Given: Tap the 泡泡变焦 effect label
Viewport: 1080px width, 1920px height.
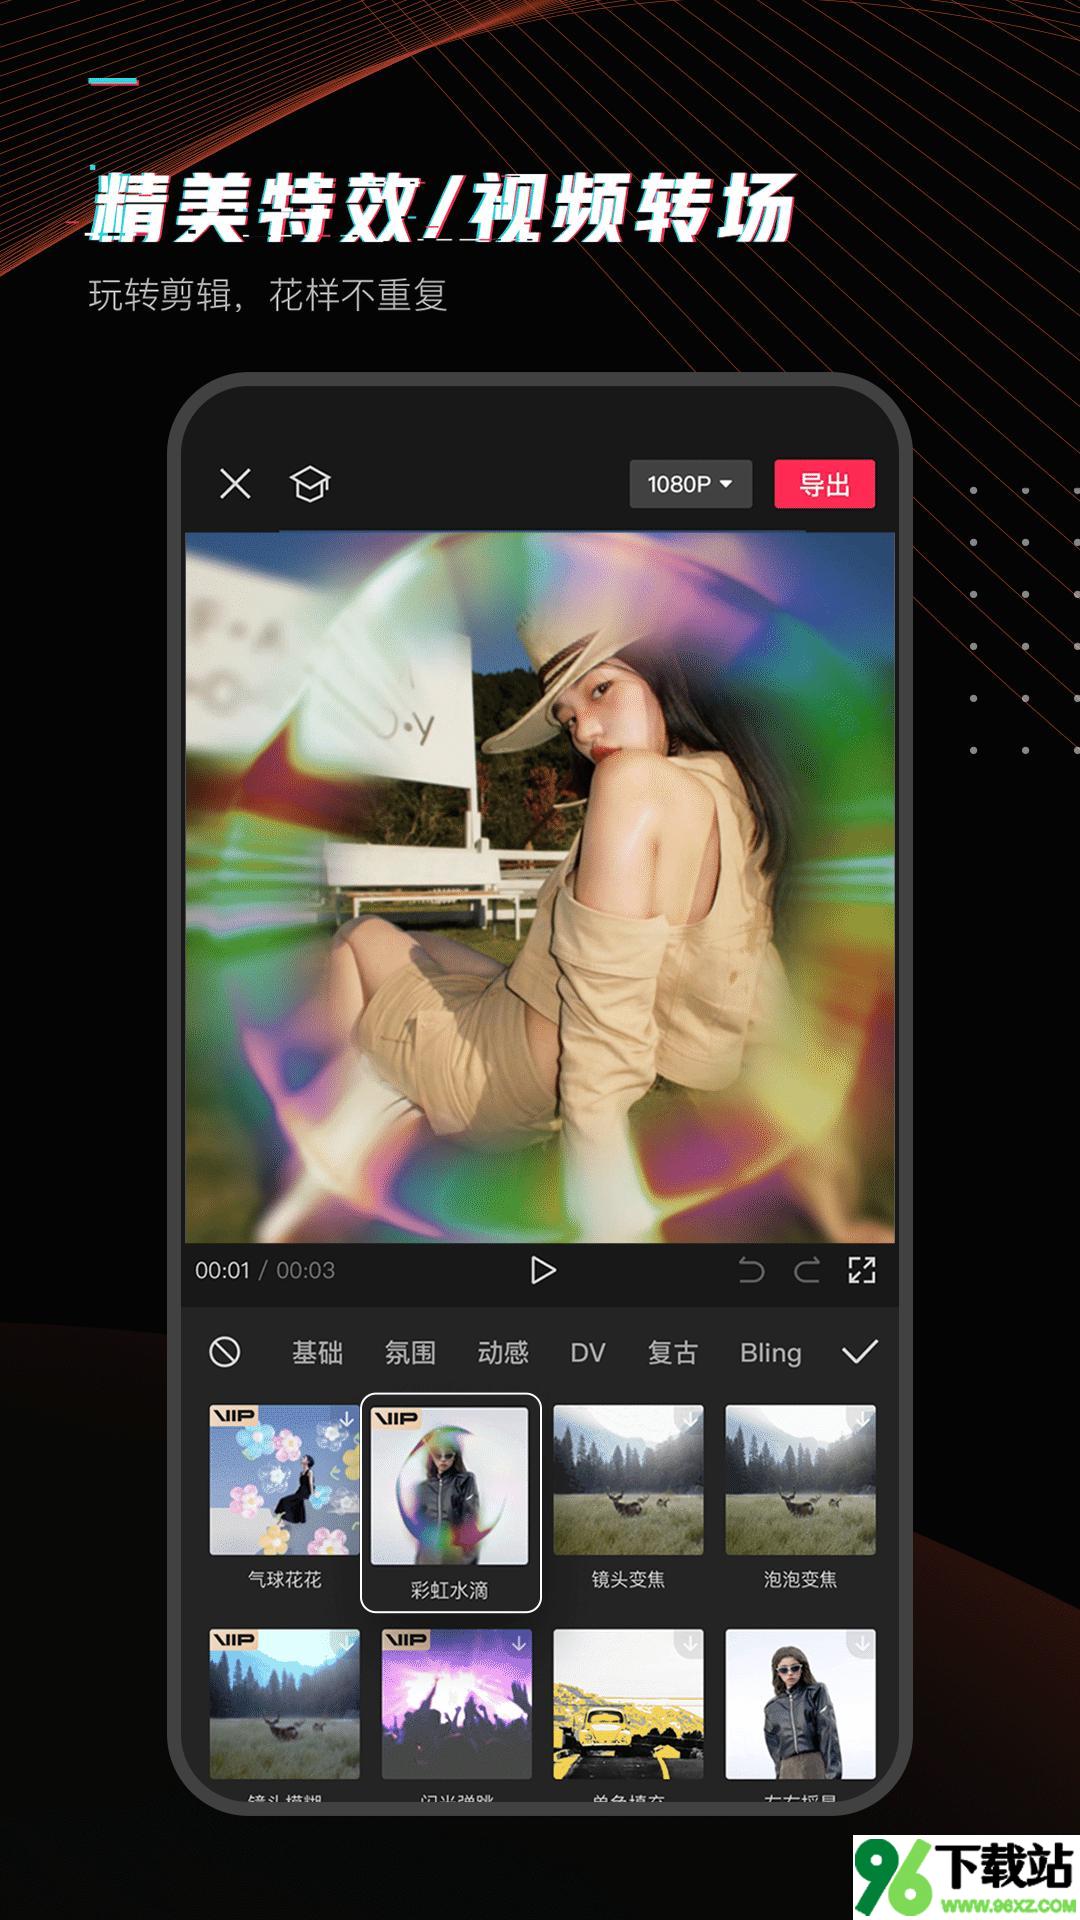Looking at the screenshot, I should pyautogui.click(x=800, y=1579).
